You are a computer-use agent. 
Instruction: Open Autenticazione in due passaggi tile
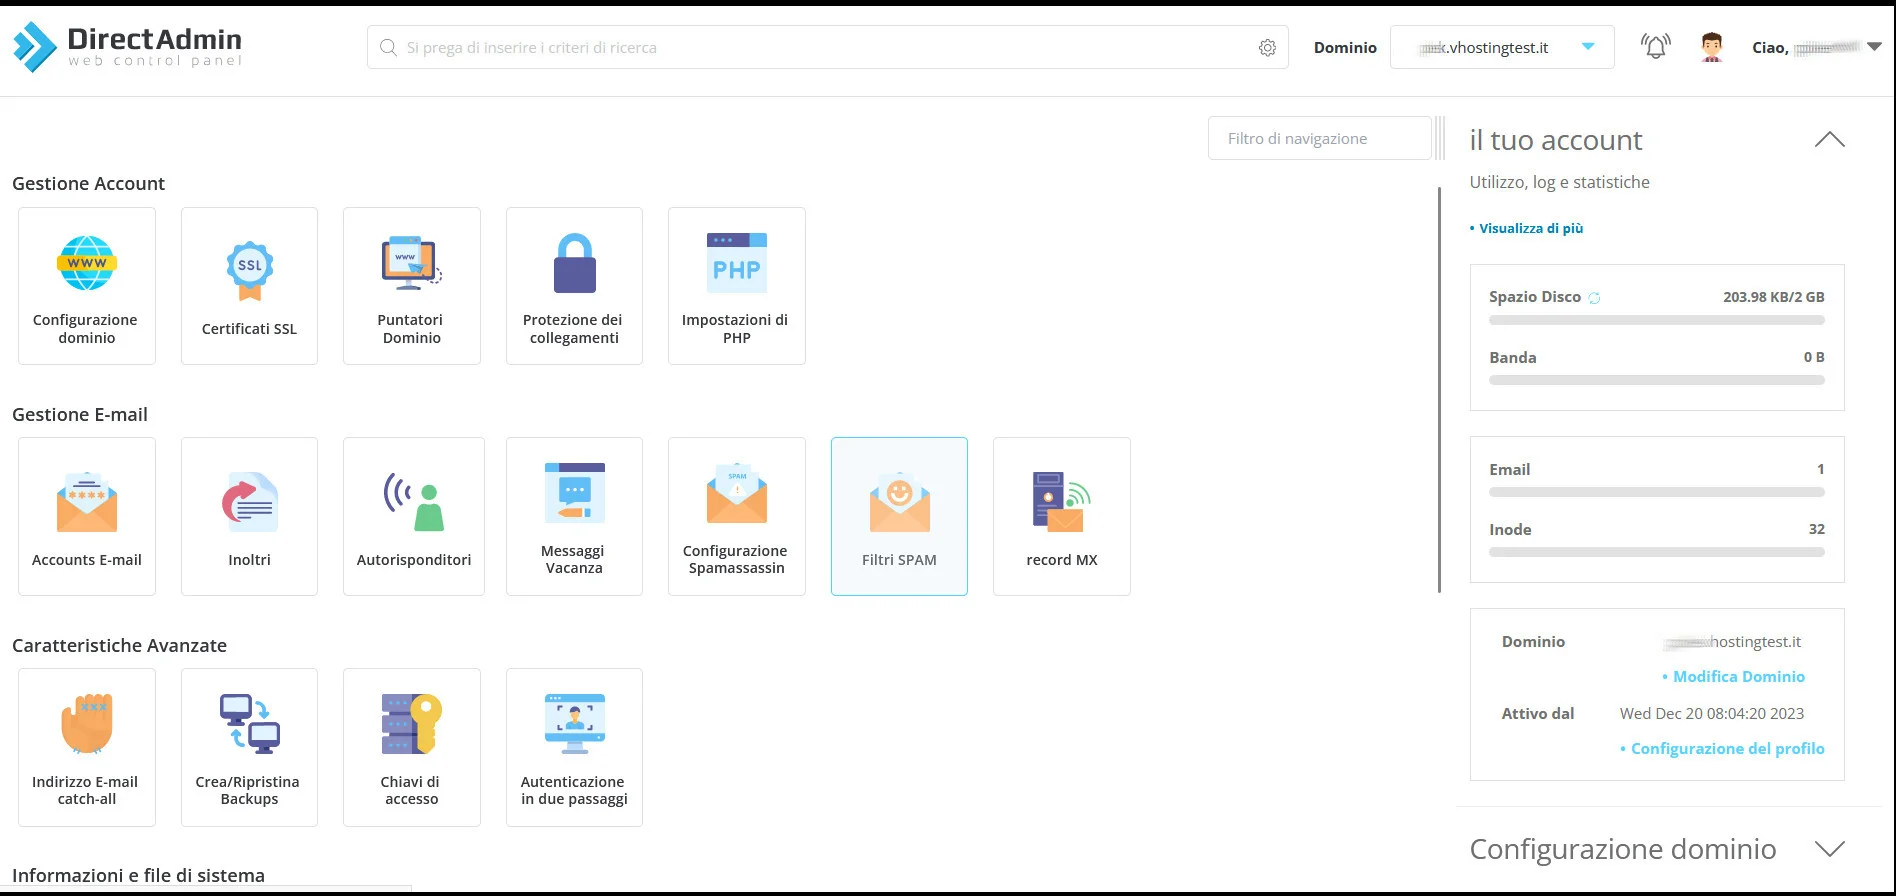coord(574,747)
